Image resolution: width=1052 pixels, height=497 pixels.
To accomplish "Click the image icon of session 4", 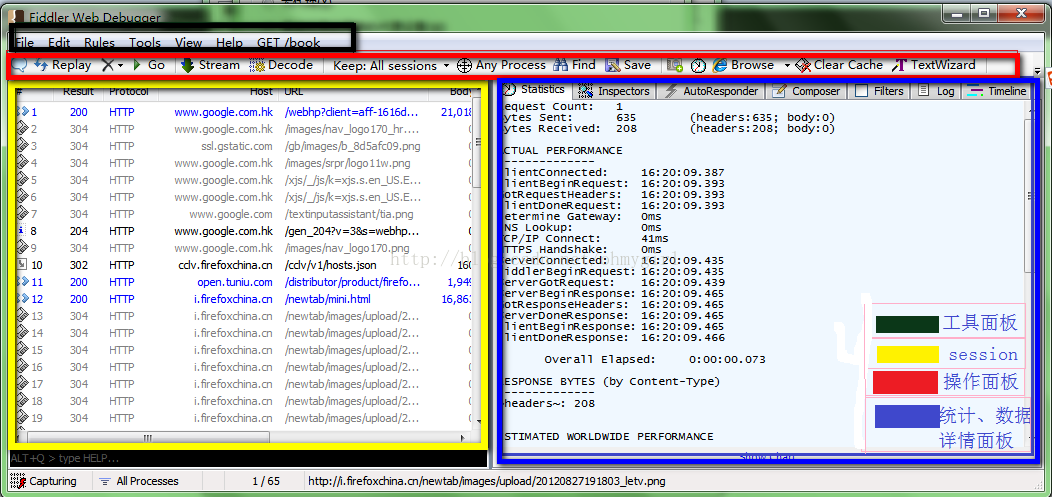I will click(x=21, y=163).
